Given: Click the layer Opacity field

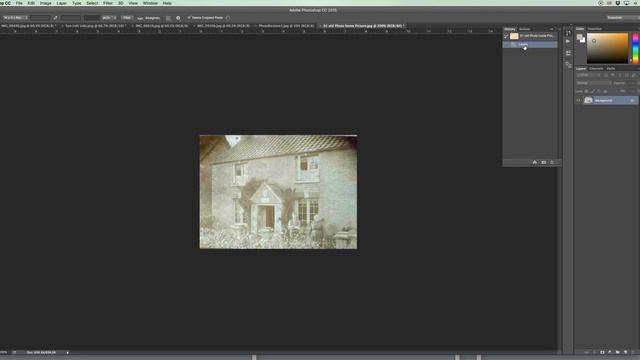Looking at the screenshot, I should click(632, 83).
